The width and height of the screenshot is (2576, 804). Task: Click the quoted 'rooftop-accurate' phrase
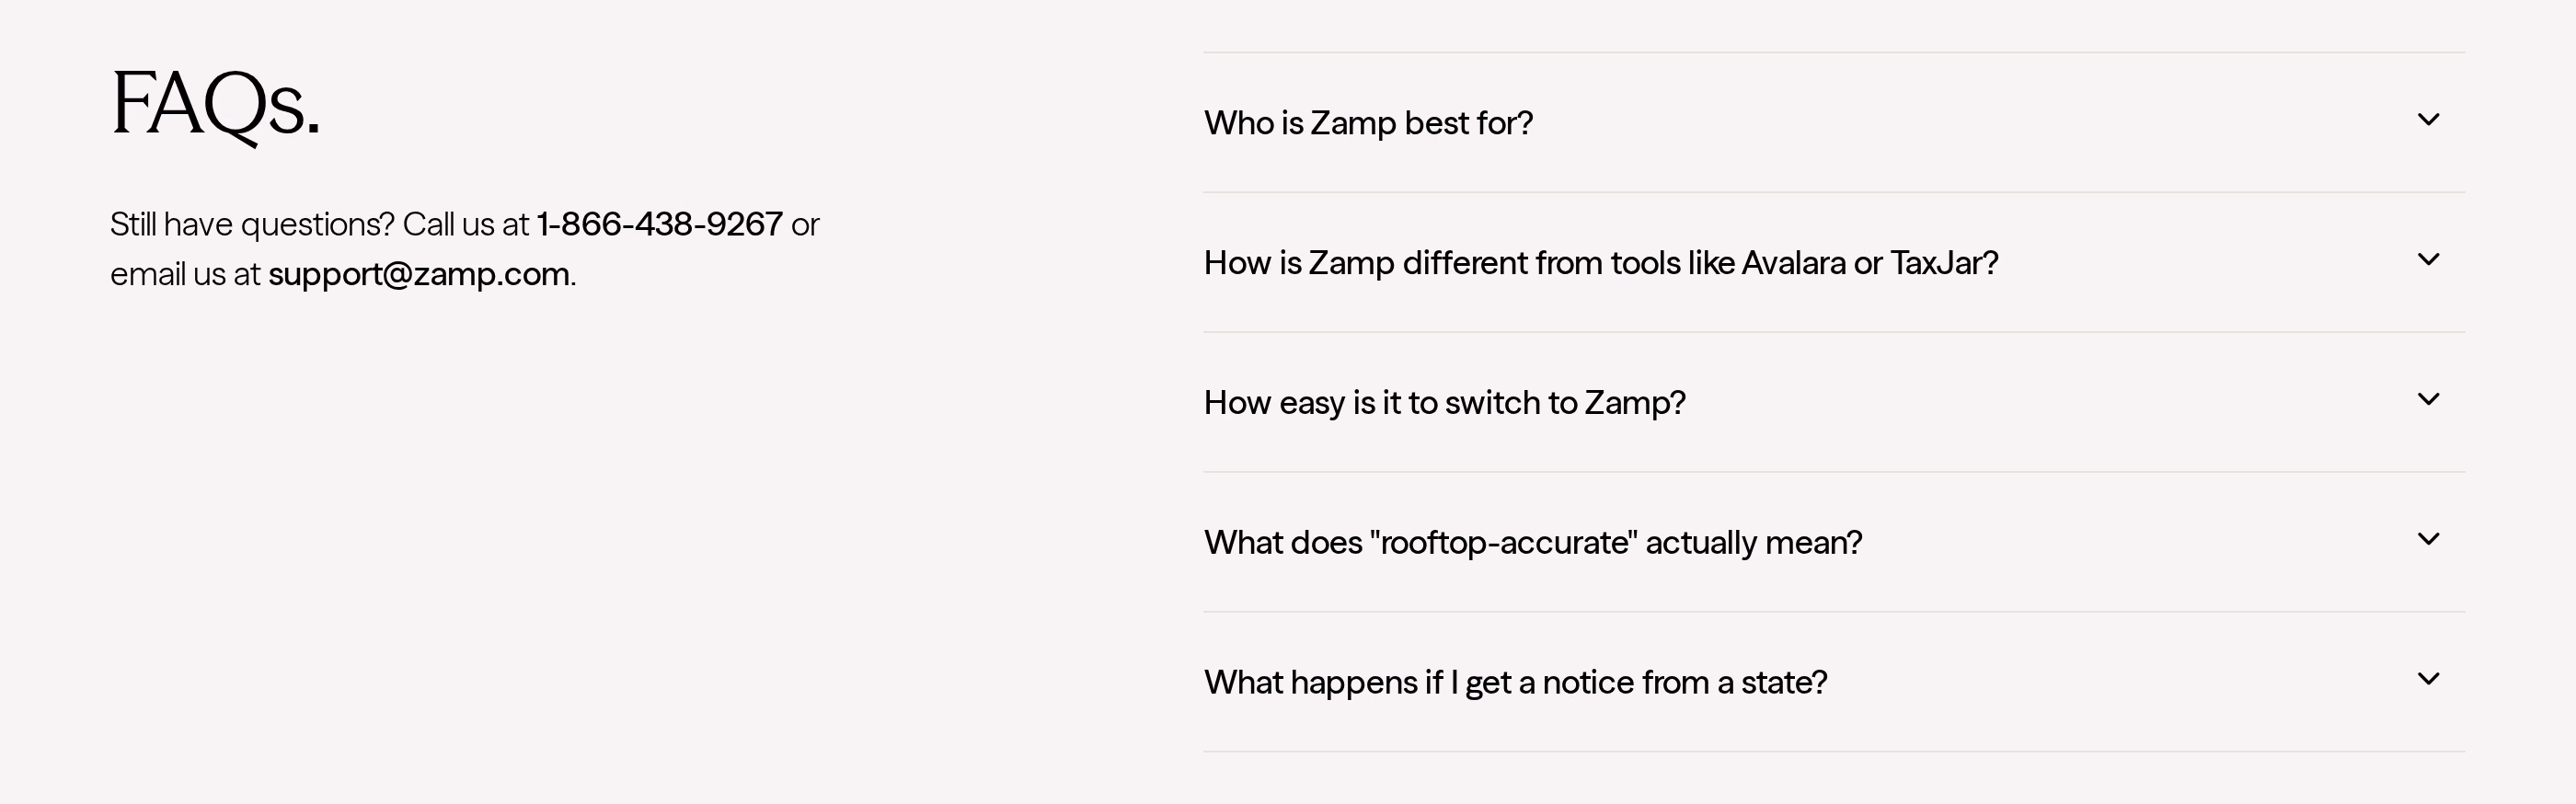point(1504,542)
